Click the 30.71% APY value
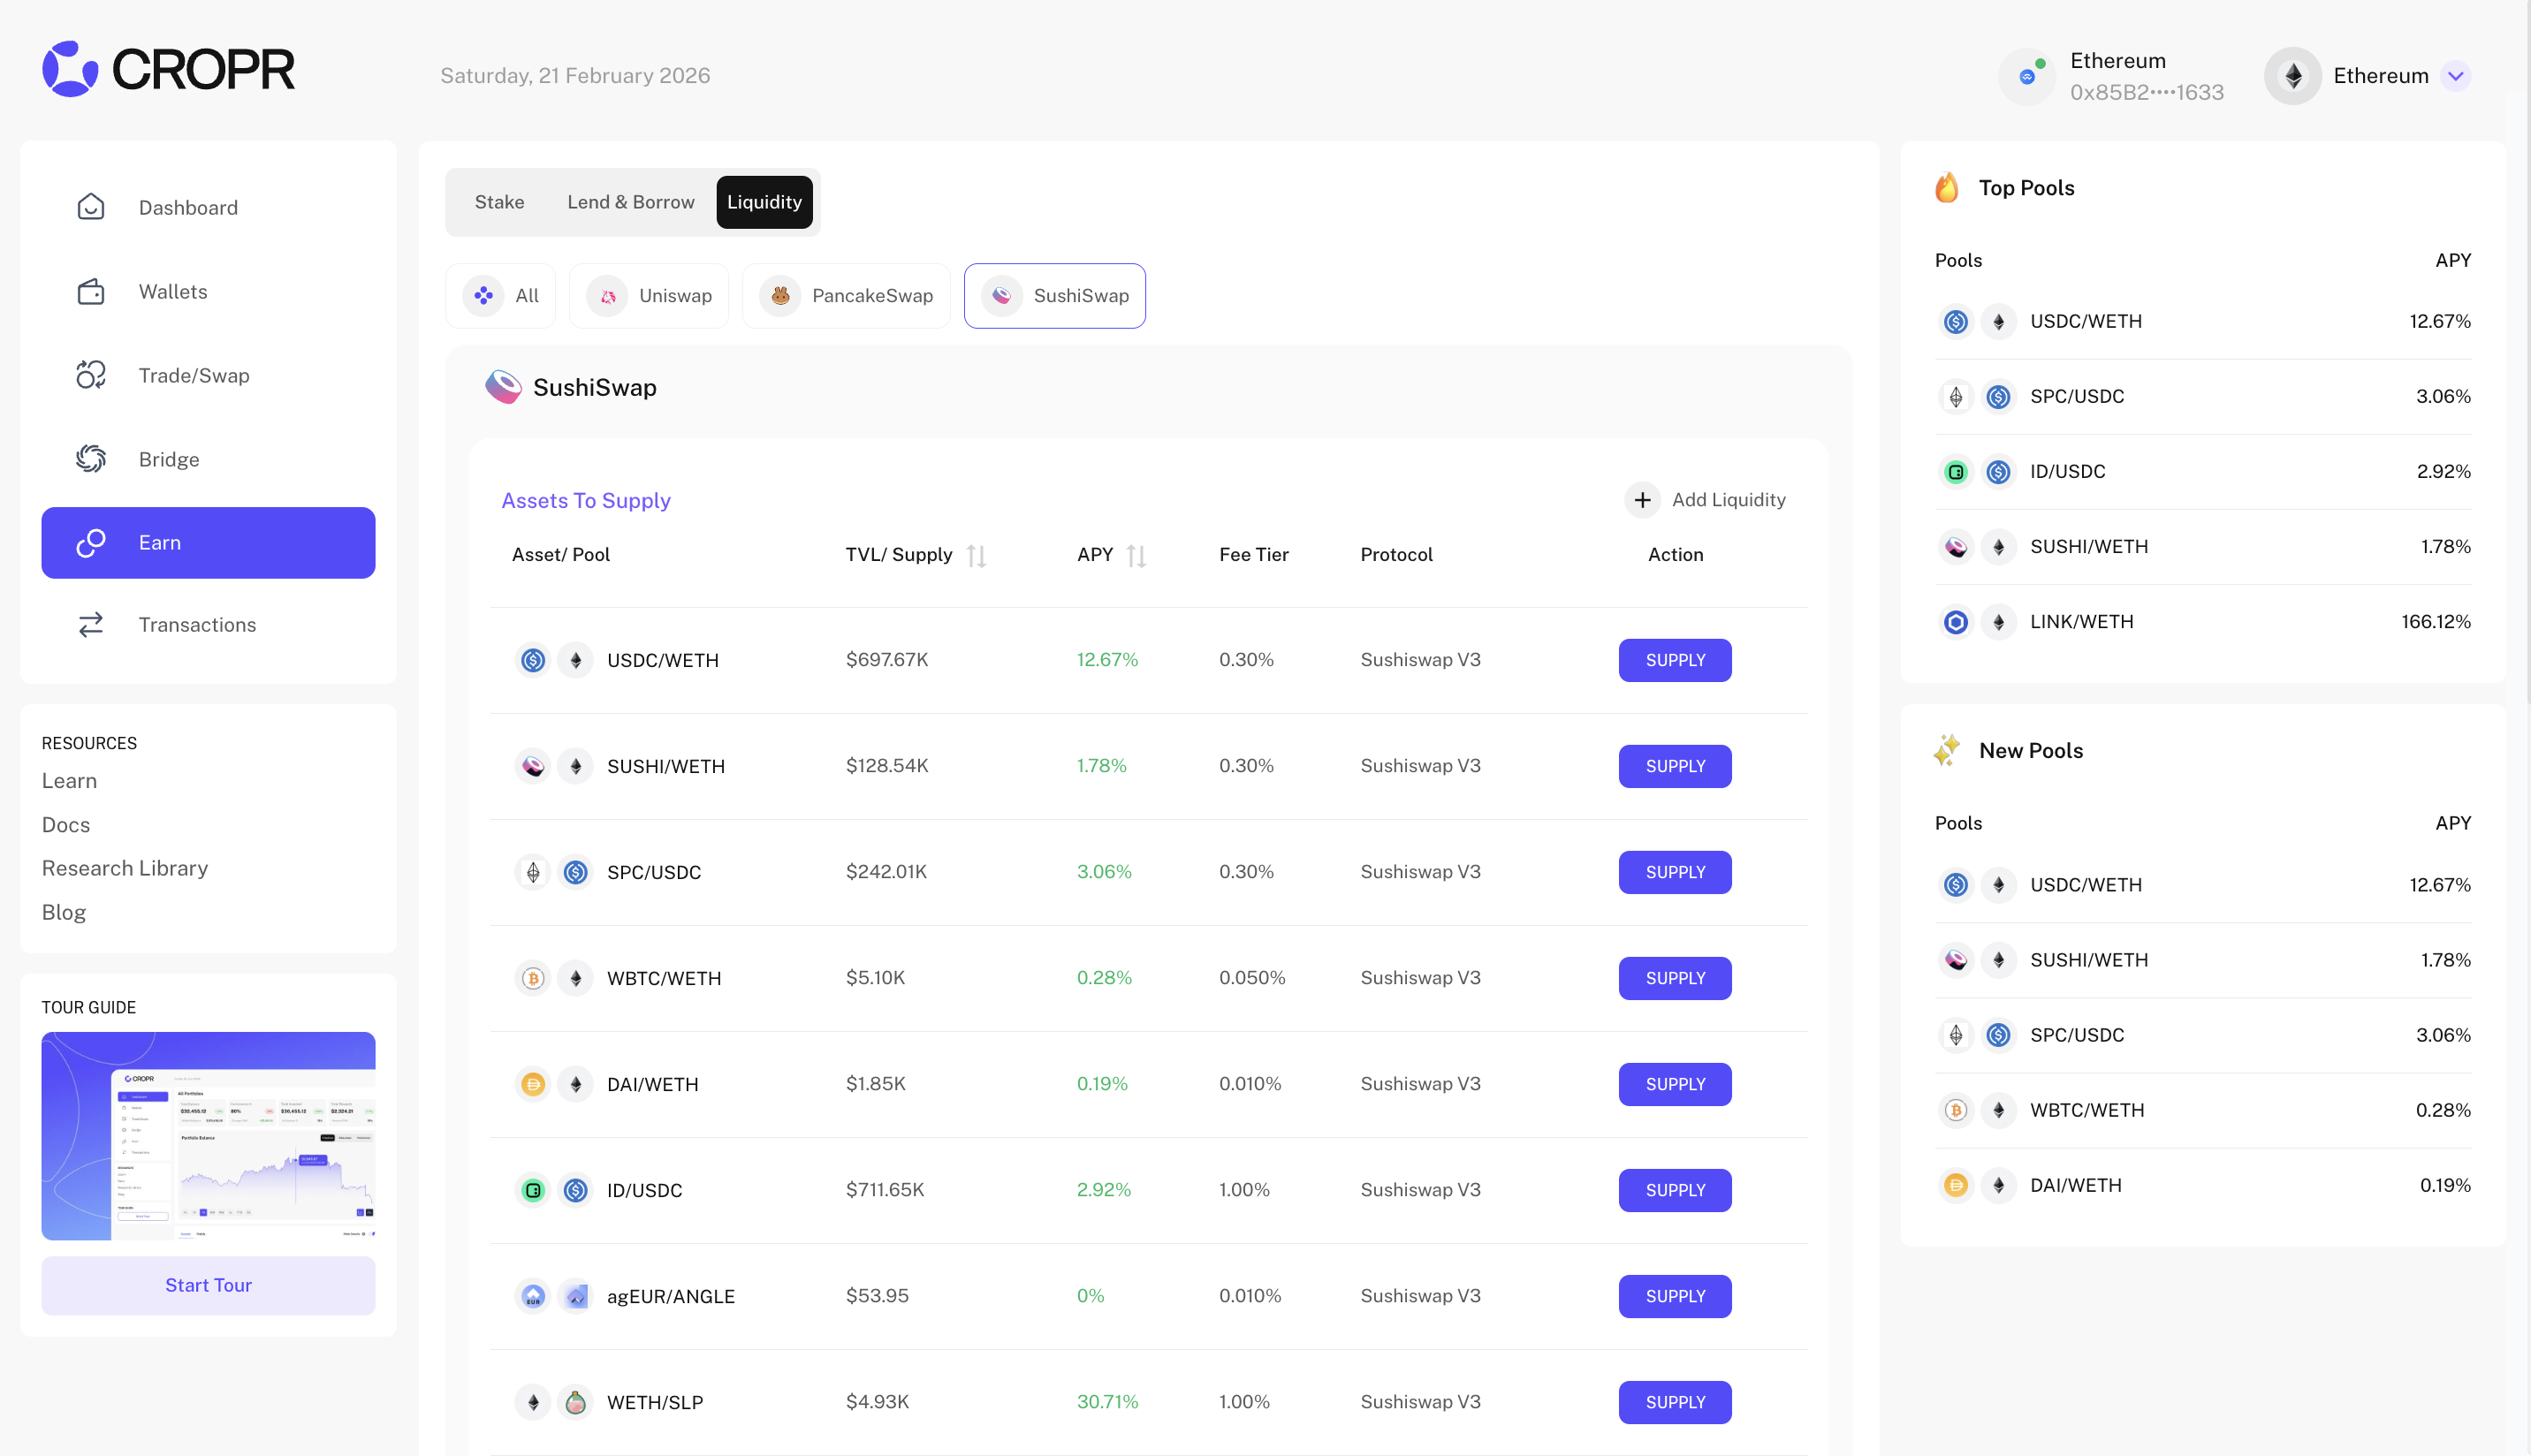Viewport: 2531px width, 1456px height. click(1107, 1402)
